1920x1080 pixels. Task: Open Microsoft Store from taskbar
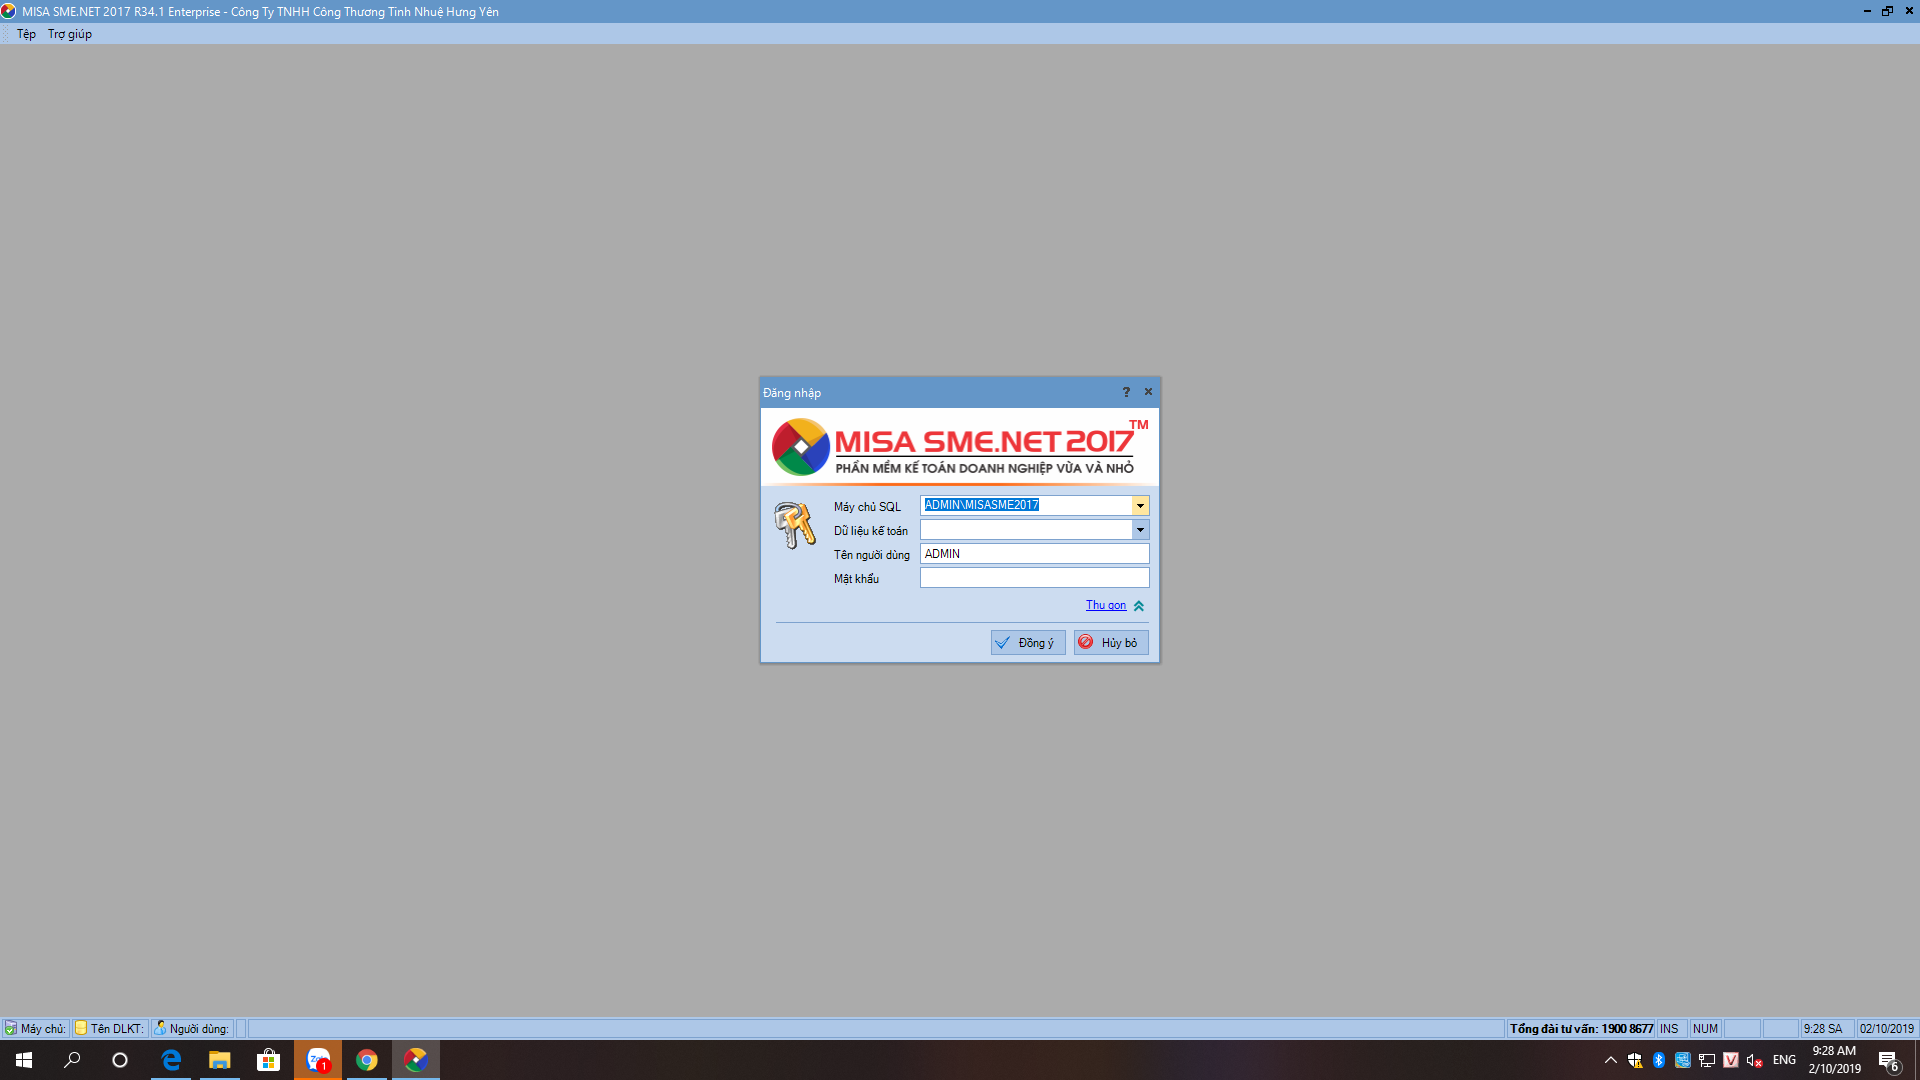(269, 1060)
